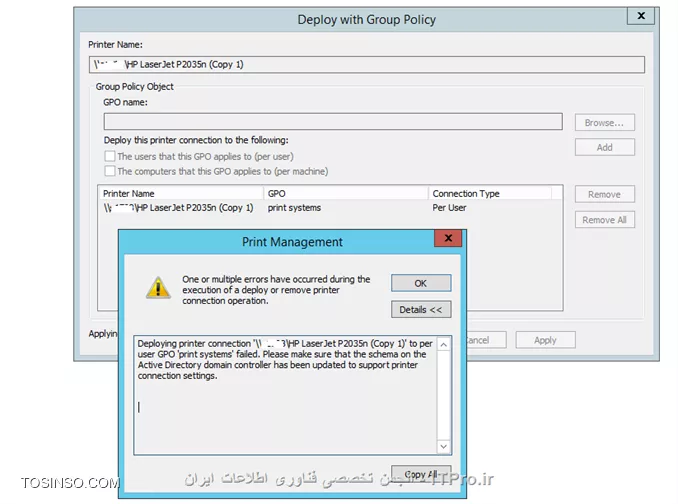Viewport: 678px width, 504px height.
Task: Check 'The computers that this GPO applies to'
Action: pyautogui.click(x=110, y=171)
